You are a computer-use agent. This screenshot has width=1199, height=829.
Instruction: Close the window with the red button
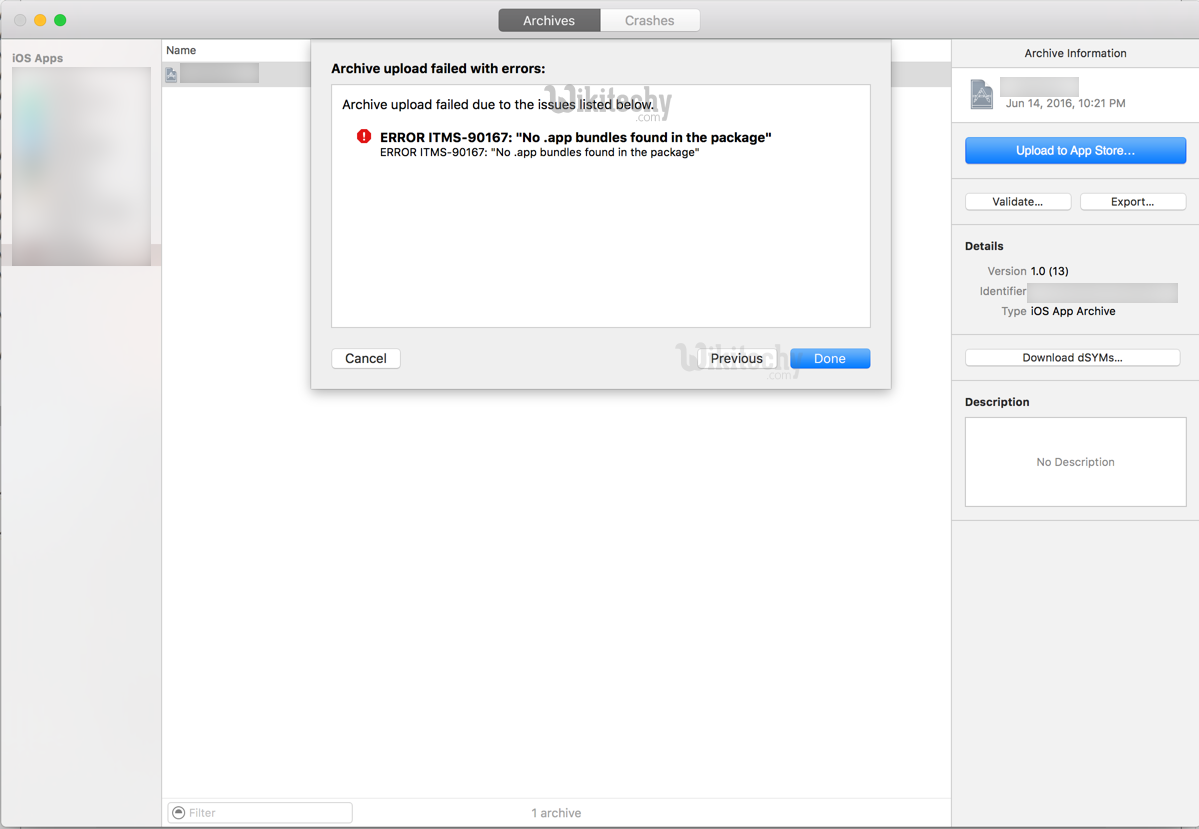click(20, 20)
